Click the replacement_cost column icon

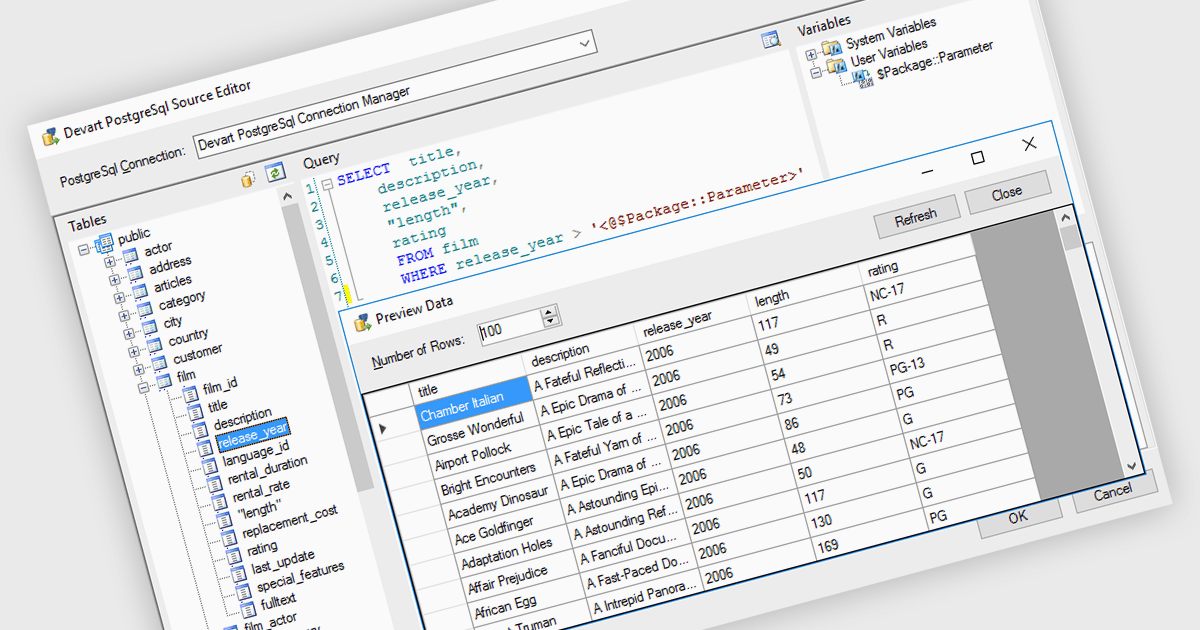pyautogui.click(x=229, y=535)
